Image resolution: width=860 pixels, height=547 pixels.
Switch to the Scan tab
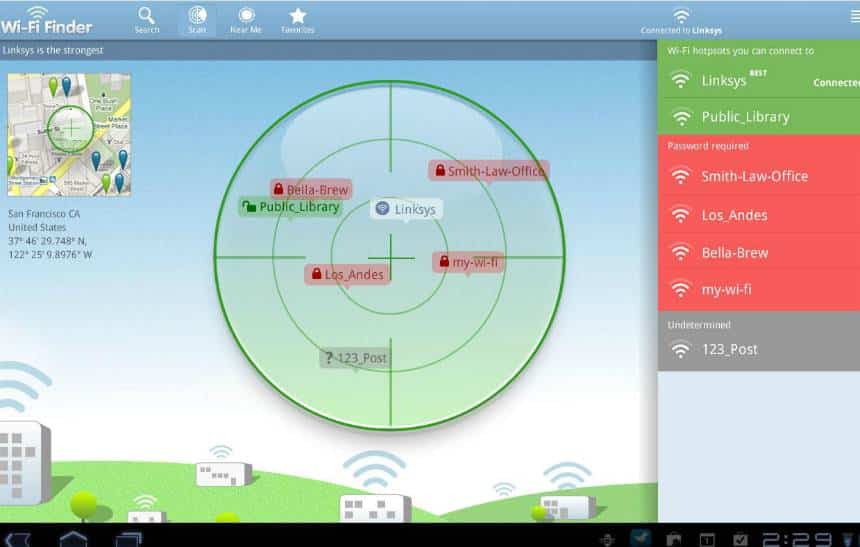[x=197, y=20]
